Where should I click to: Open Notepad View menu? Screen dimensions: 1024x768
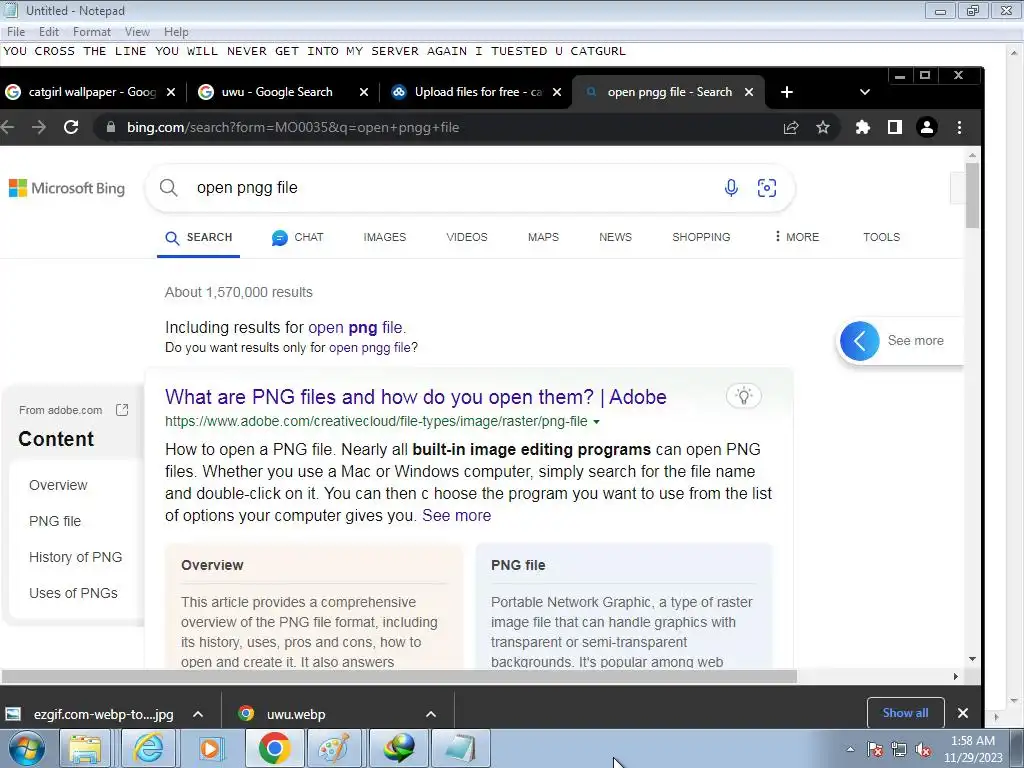pyautogui.click(x=137, y=32)
